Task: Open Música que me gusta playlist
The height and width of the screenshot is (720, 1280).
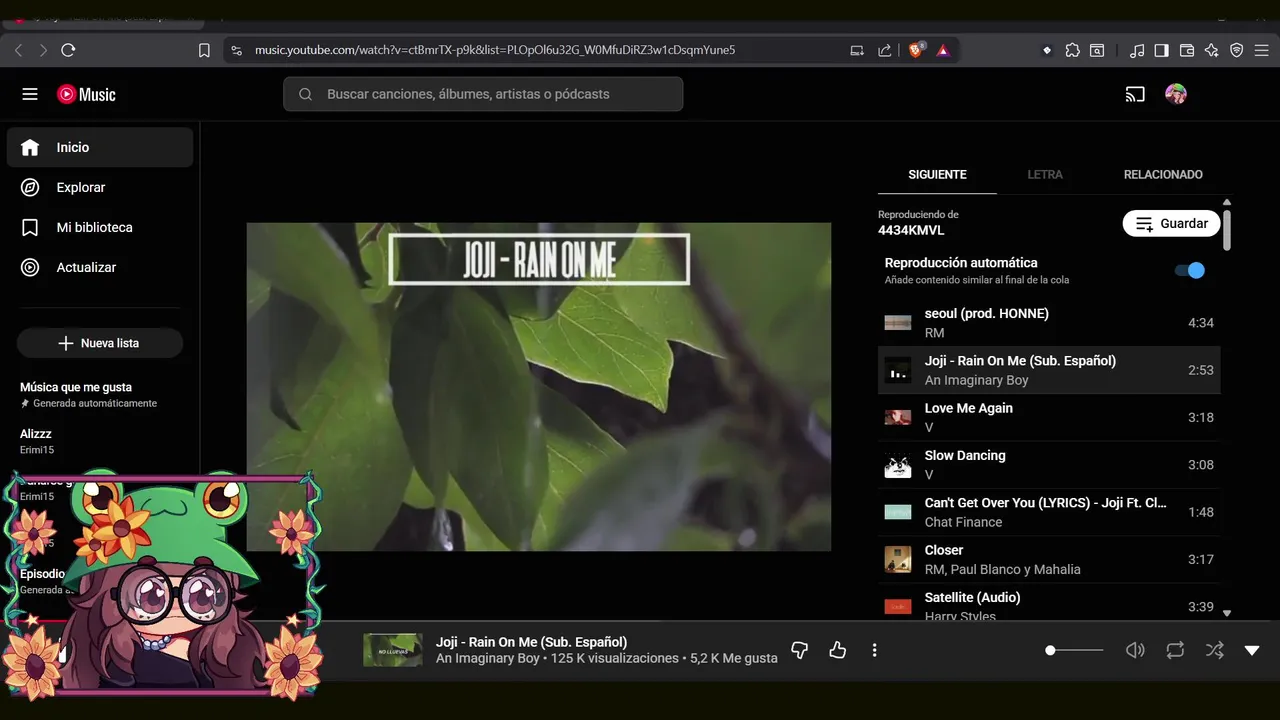Action: 76,387
